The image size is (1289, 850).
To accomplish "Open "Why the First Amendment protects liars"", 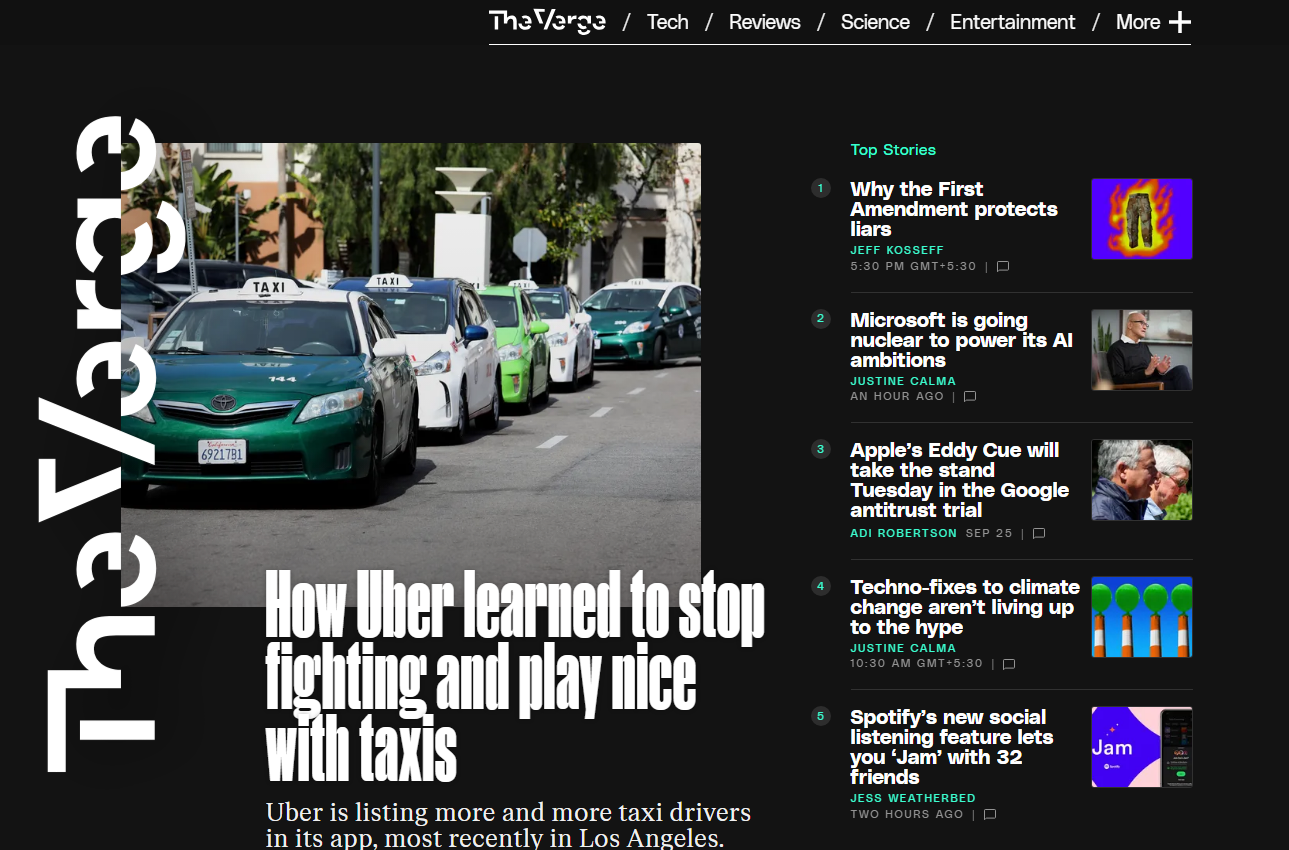I will [x=953, y=209].
